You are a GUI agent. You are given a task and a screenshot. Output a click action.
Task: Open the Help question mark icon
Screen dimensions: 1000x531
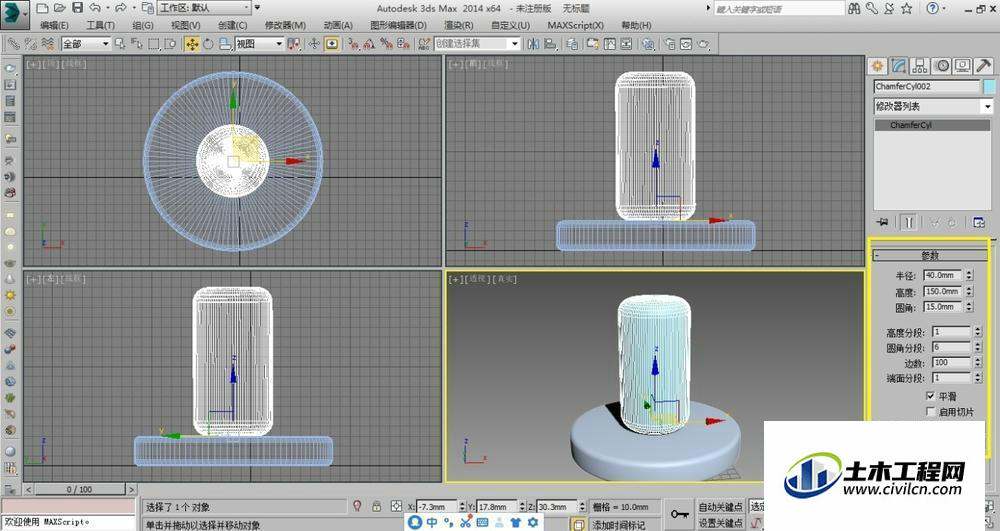(x=933, y=8)
